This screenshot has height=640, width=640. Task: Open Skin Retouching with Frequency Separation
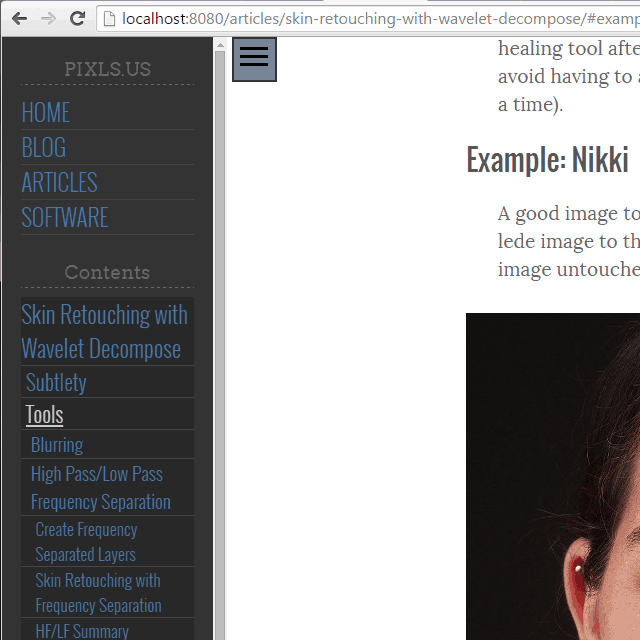pos(98,593)
